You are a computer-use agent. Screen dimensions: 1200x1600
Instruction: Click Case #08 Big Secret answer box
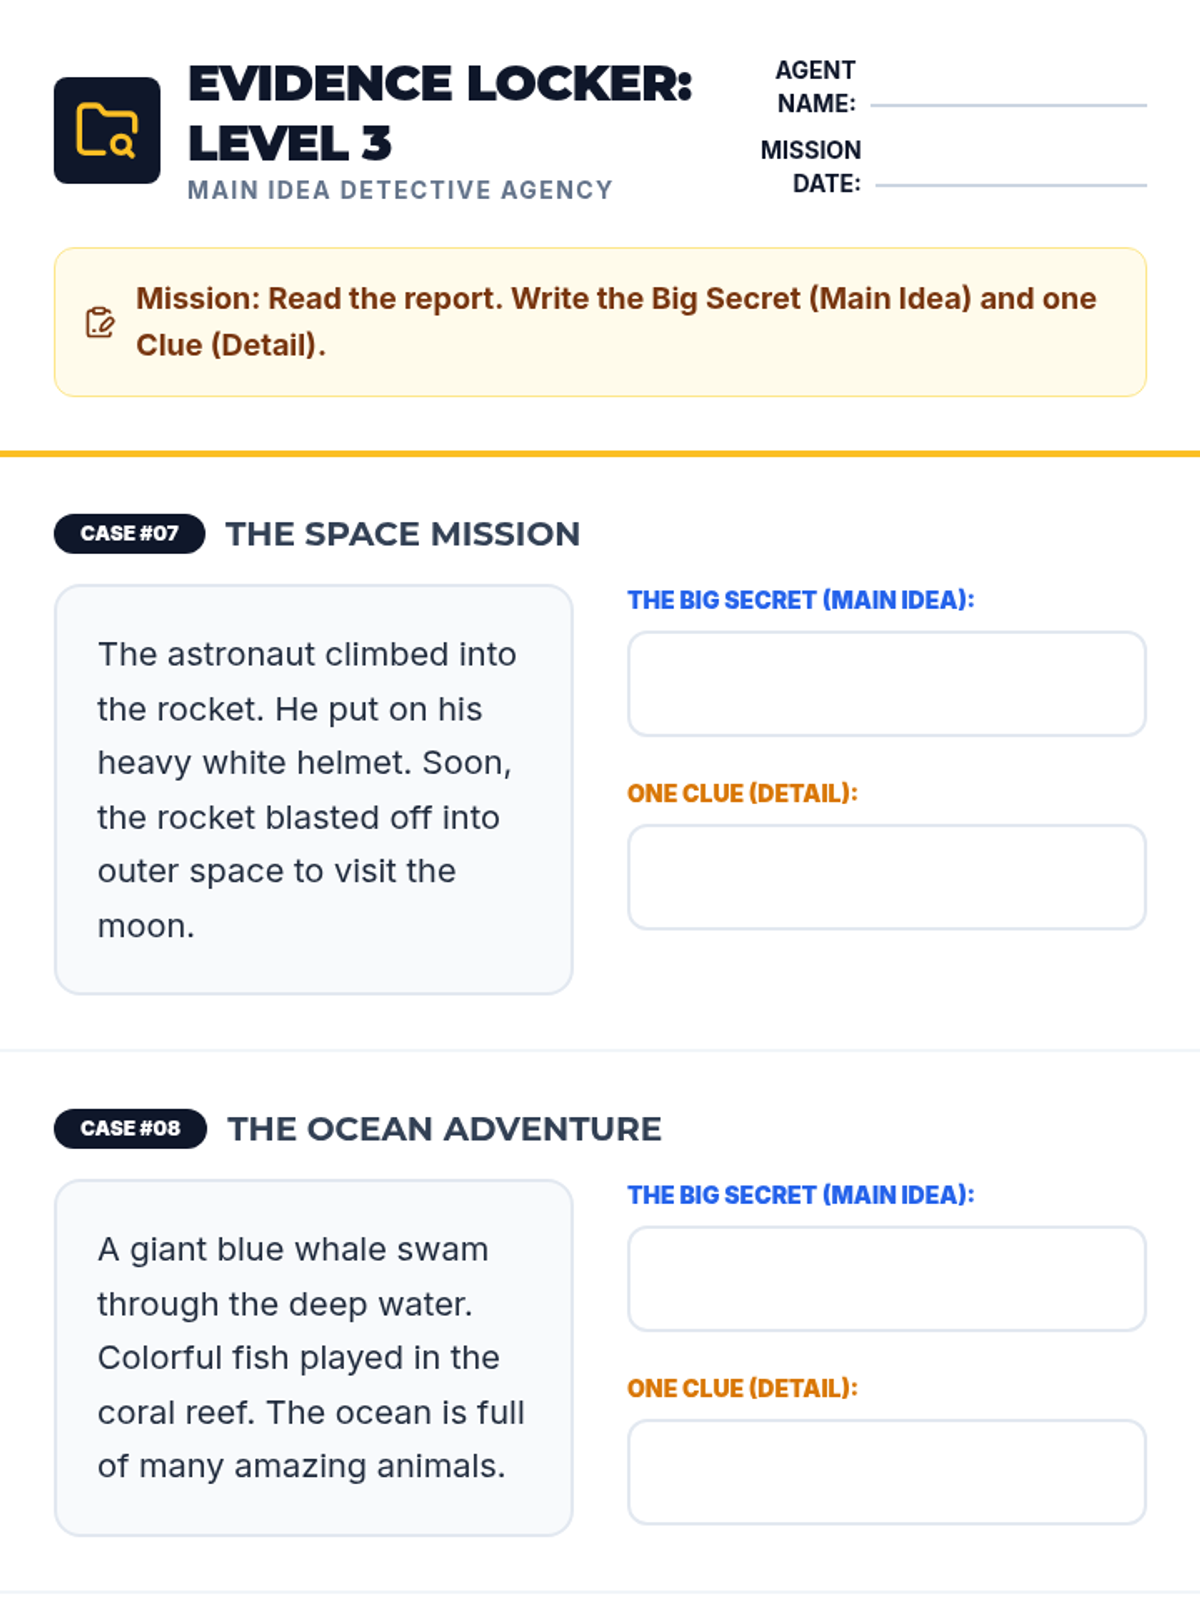click(x=886, y=1279)
